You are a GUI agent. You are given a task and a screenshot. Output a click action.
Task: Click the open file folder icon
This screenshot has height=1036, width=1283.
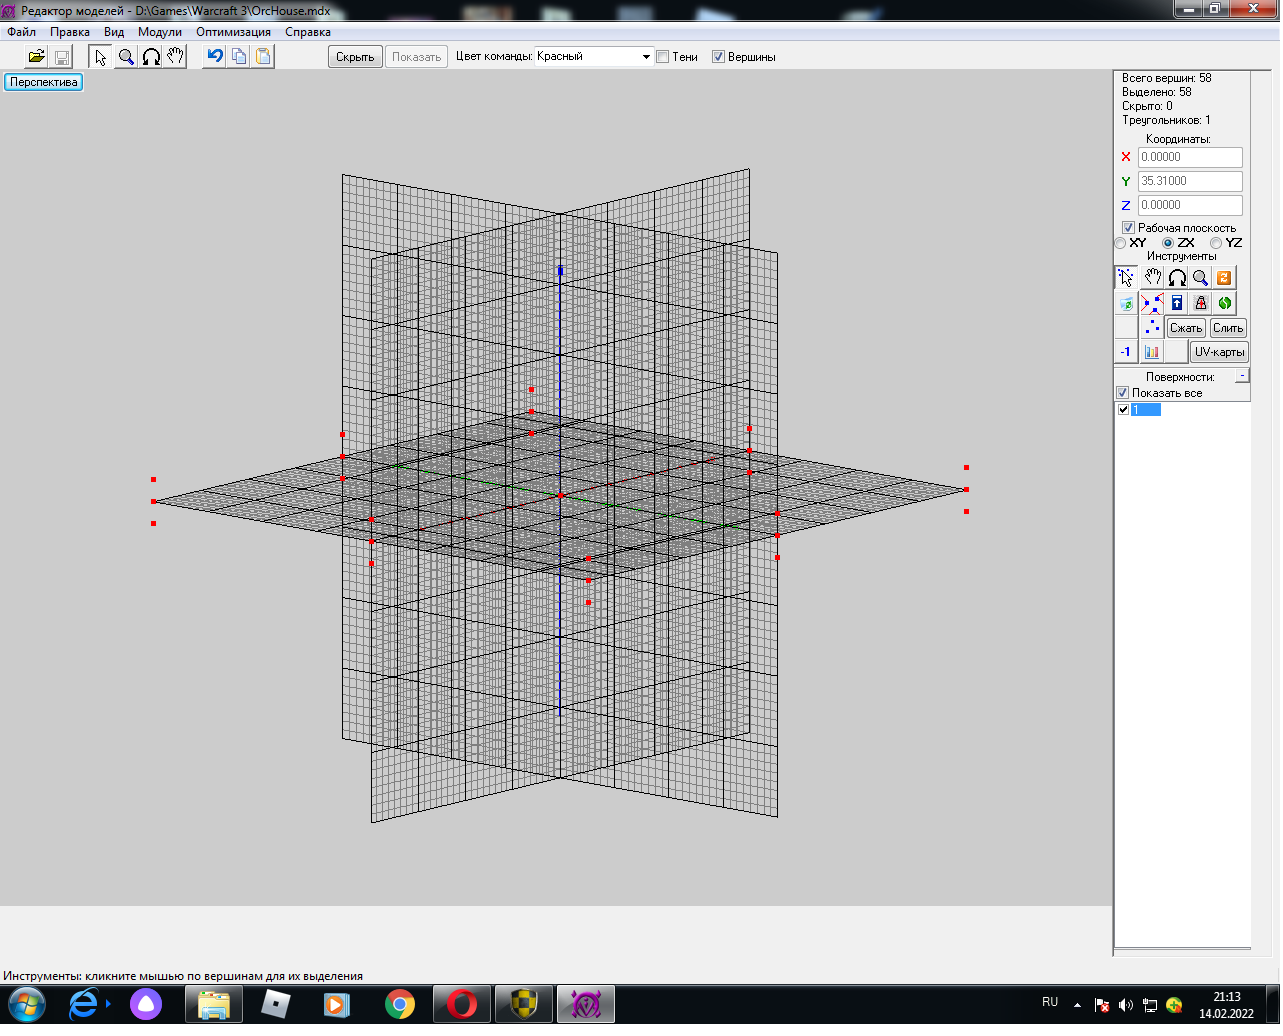[36, 57]
